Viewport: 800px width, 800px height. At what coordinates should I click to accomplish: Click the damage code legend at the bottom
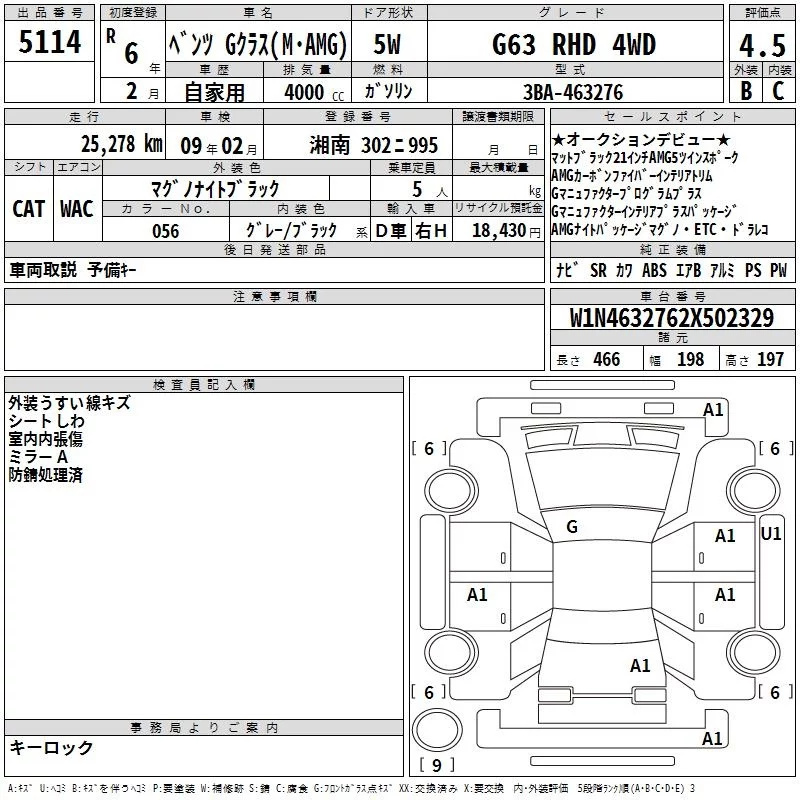[x=351, y=789]
